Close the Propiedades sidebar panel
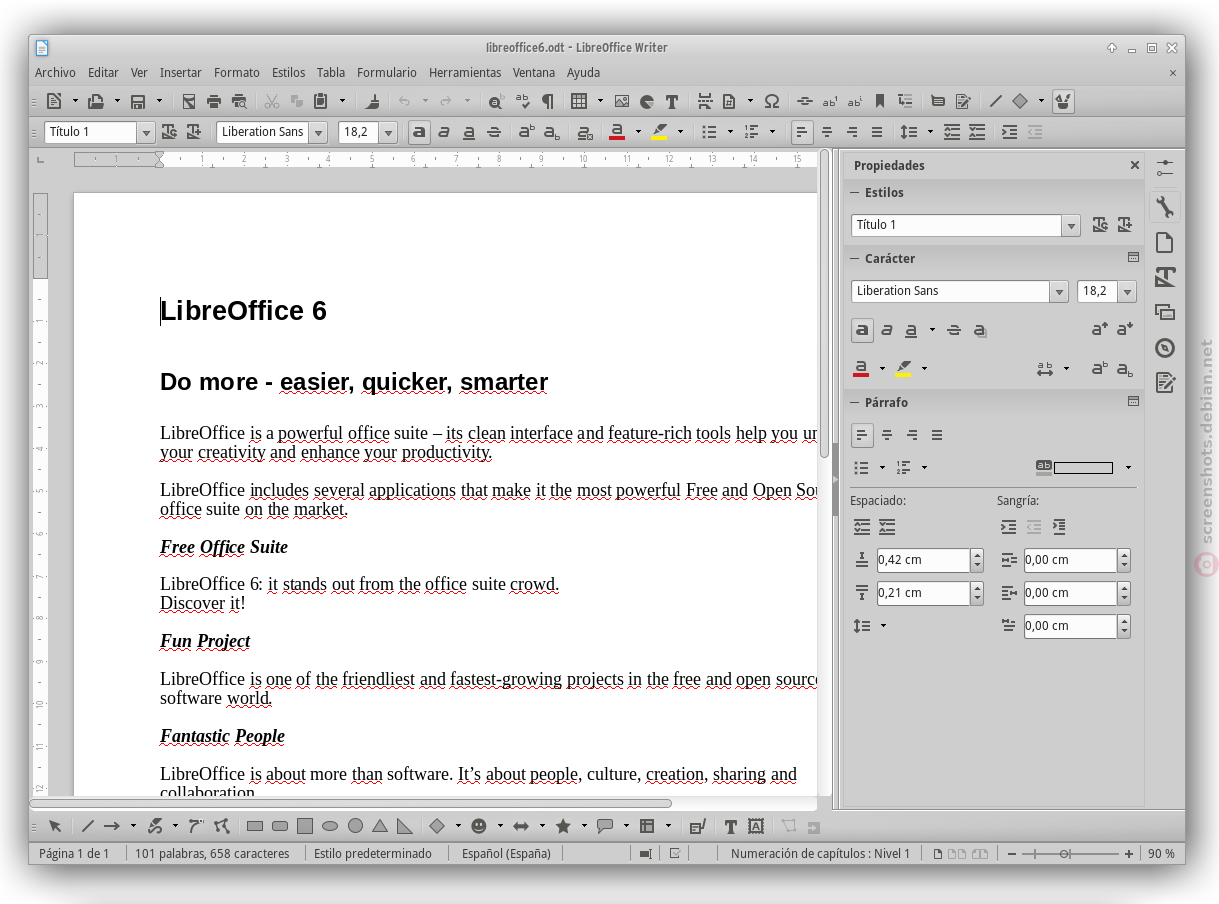This screenshot has width=1219, height=904. coord(1134,166)
